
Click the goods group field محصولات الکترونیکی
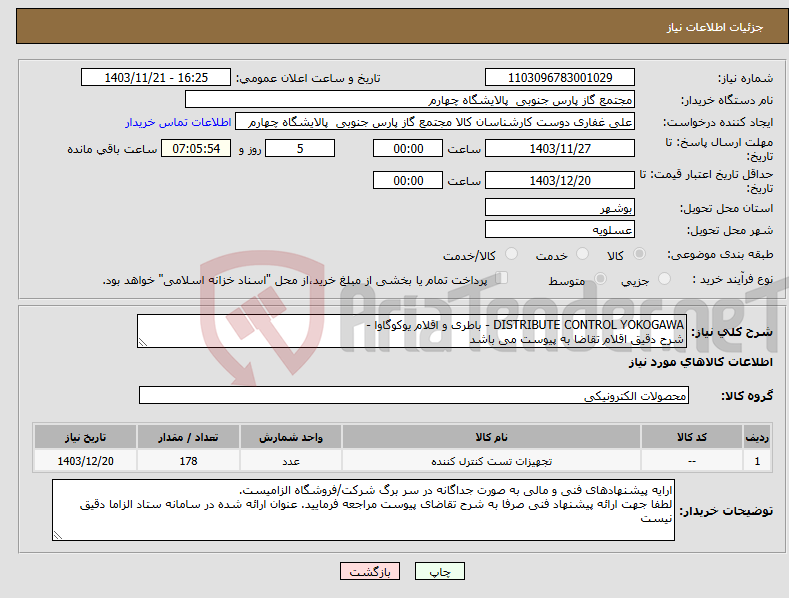414,396
